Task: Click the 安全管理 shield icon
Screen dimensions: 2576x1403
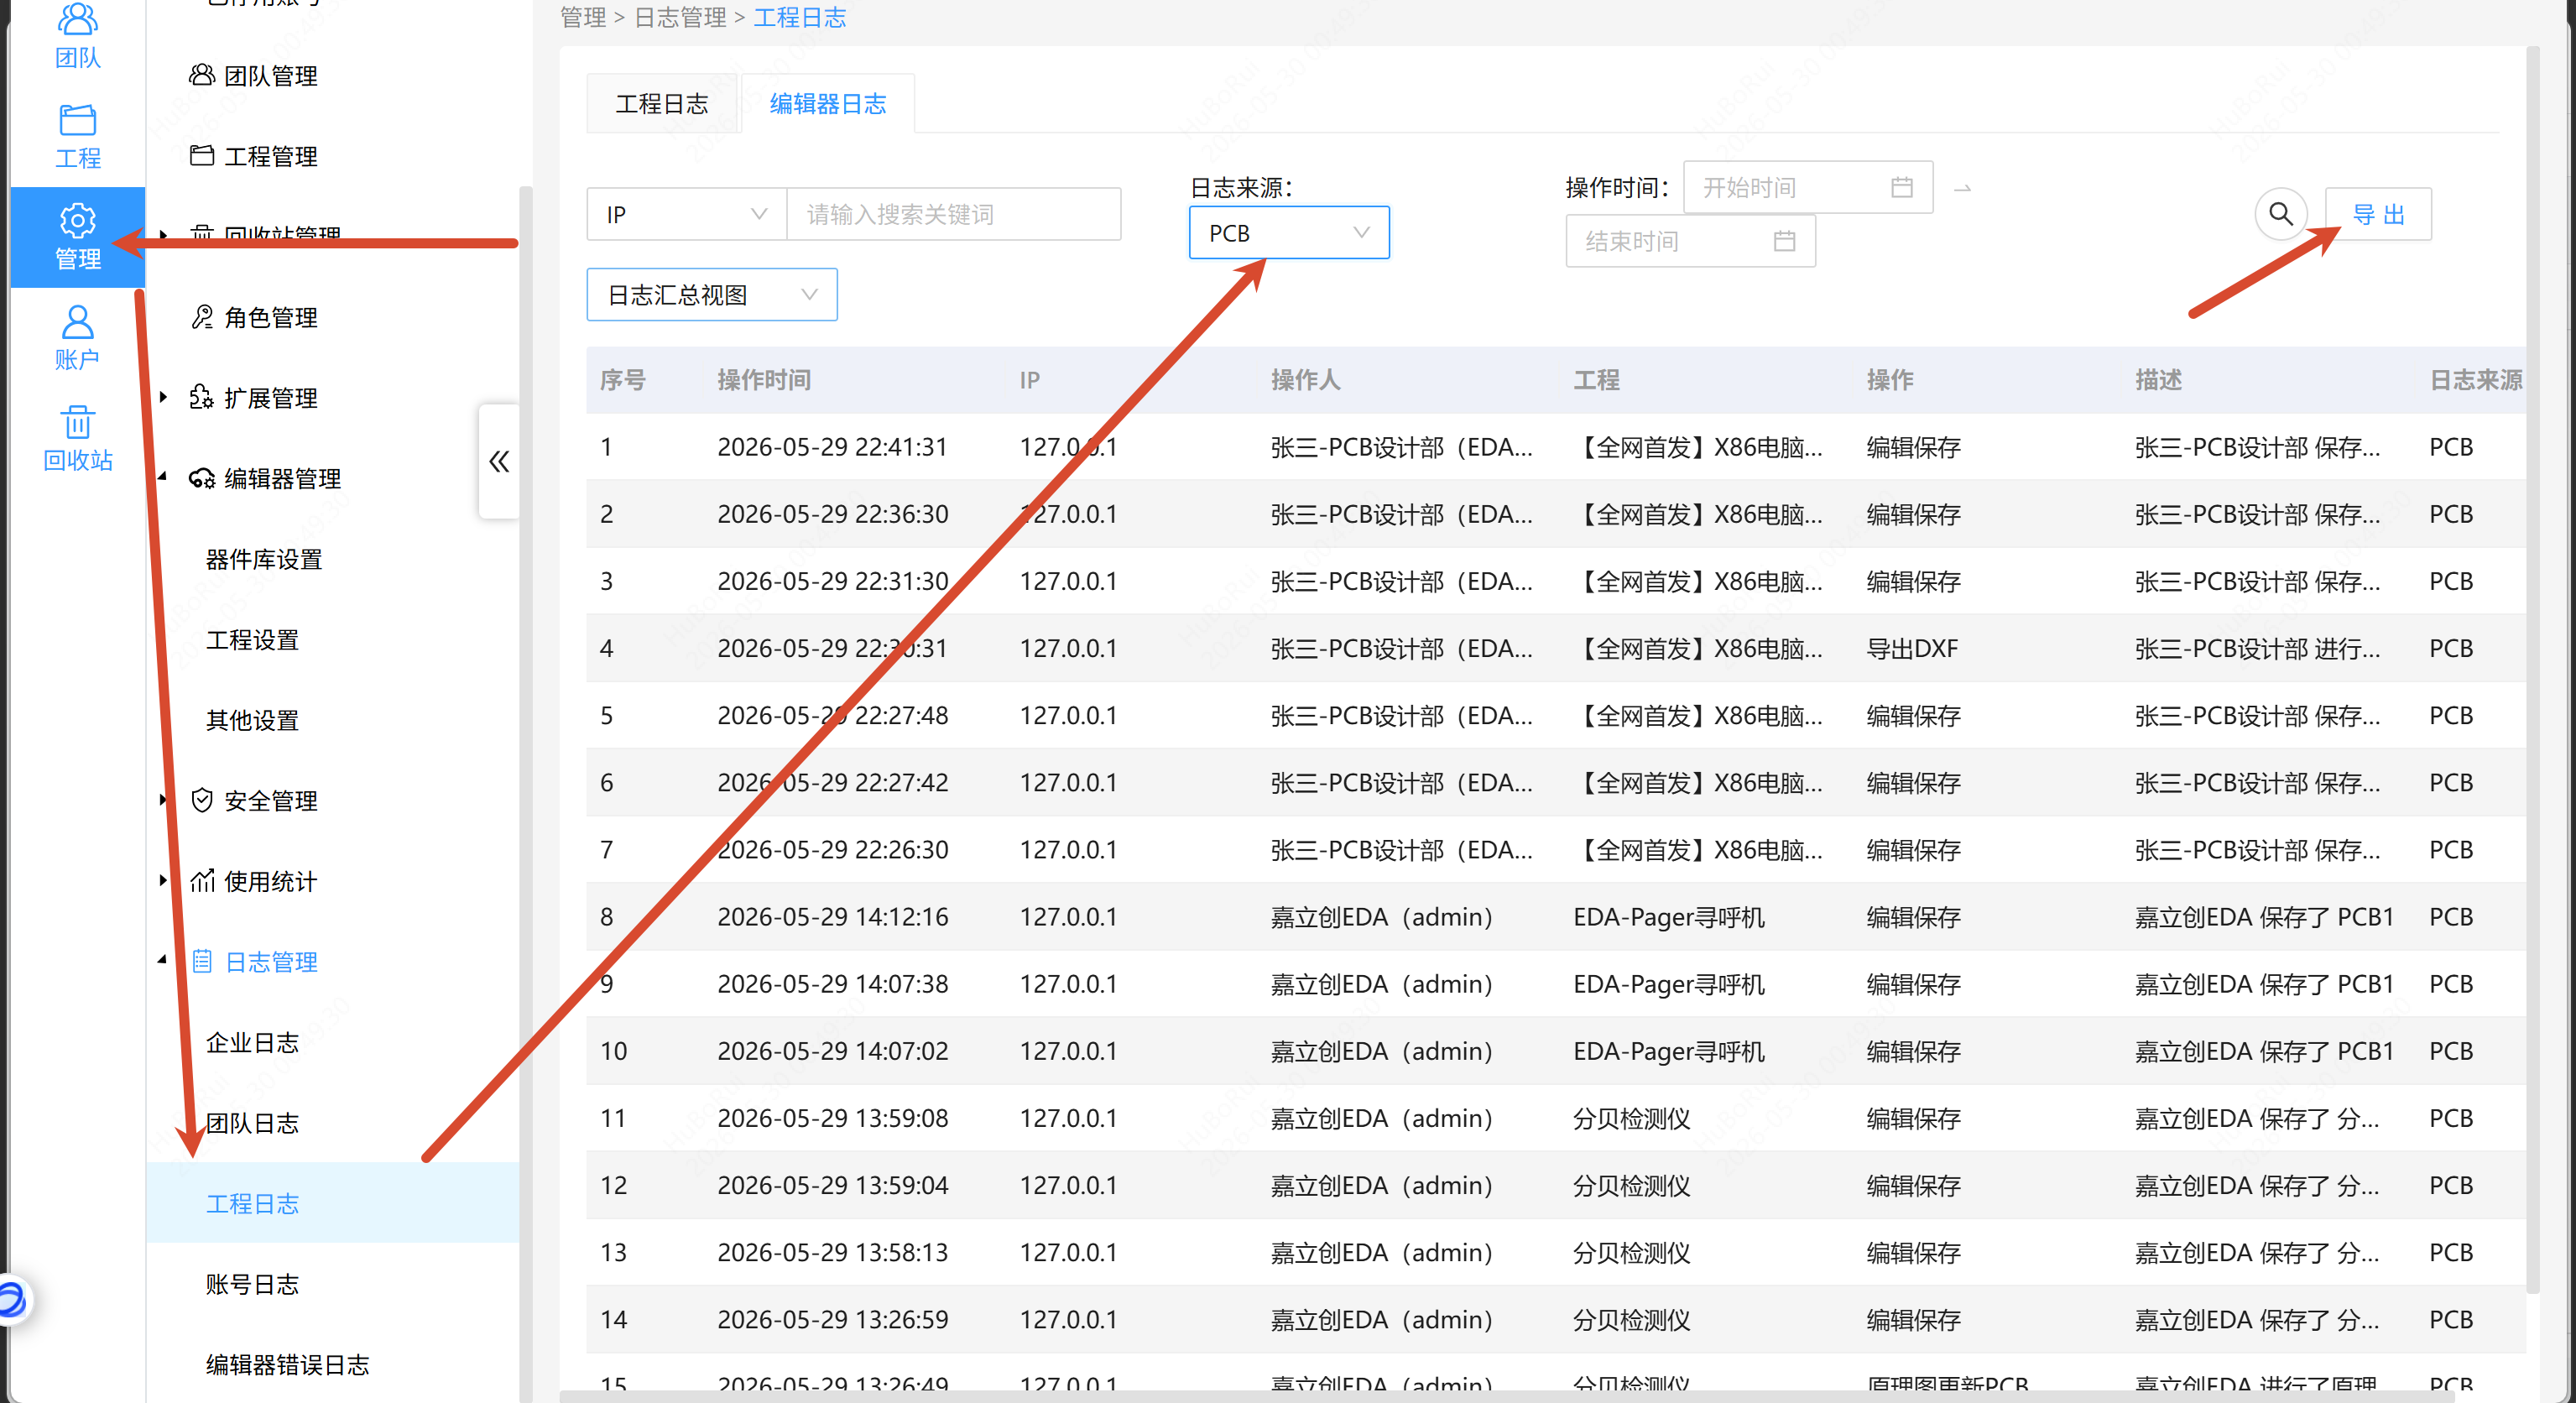Action: (x=201, y=800)
